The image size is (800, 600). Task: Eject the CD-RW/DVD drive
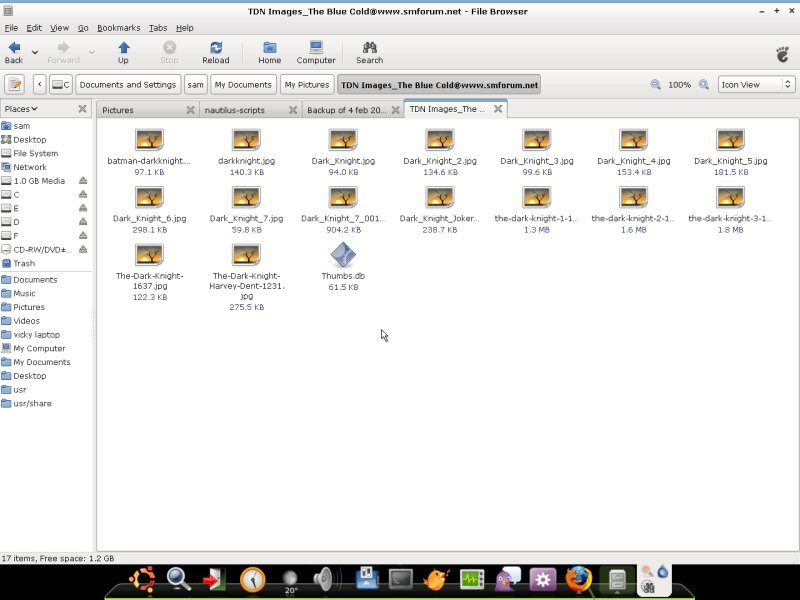click(x=83, y=249)
